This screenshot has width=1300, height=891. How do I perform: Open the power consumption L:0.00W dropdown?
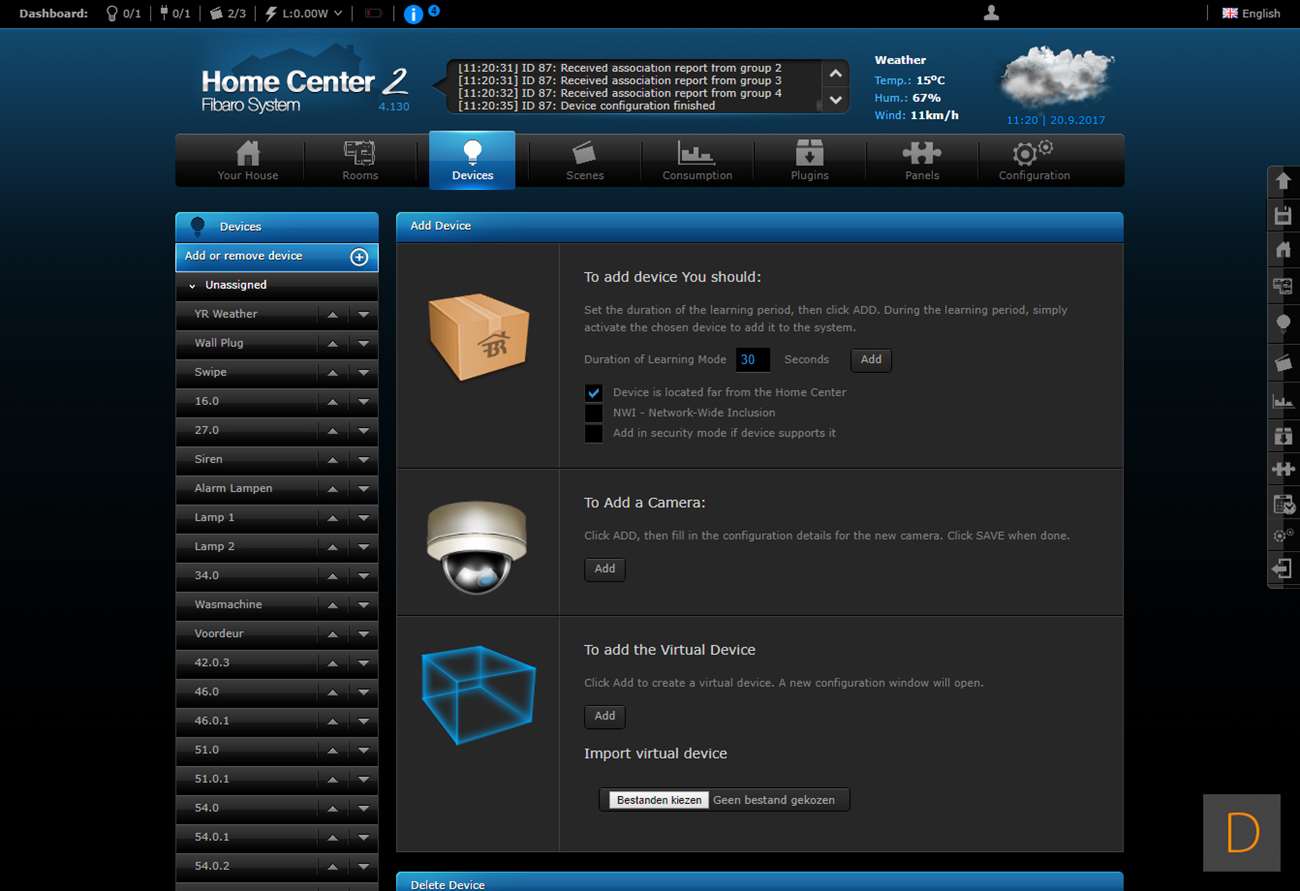[304, 14]
